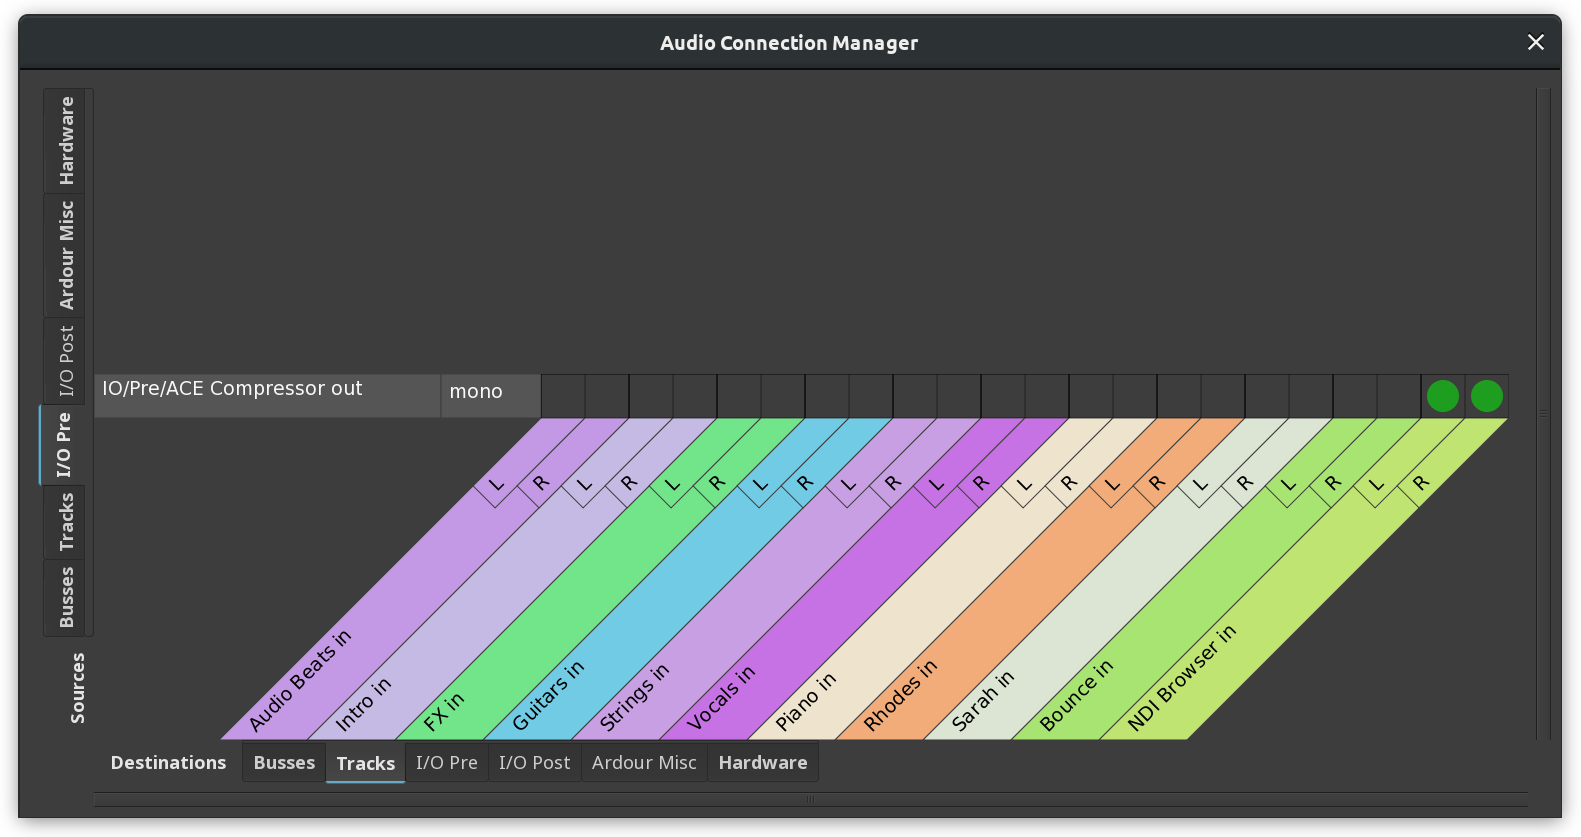The image size is (1581, 837).
Task: Click the FX in column header
Action: [x=444, y=711]
